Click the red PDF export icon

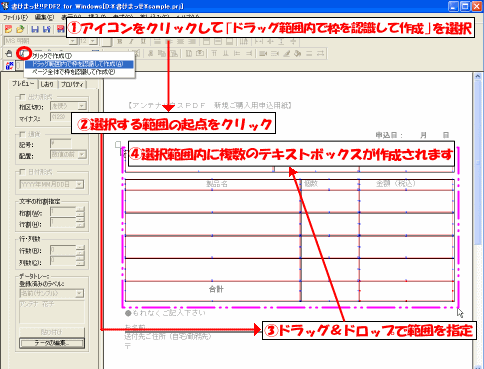point(61,29)
